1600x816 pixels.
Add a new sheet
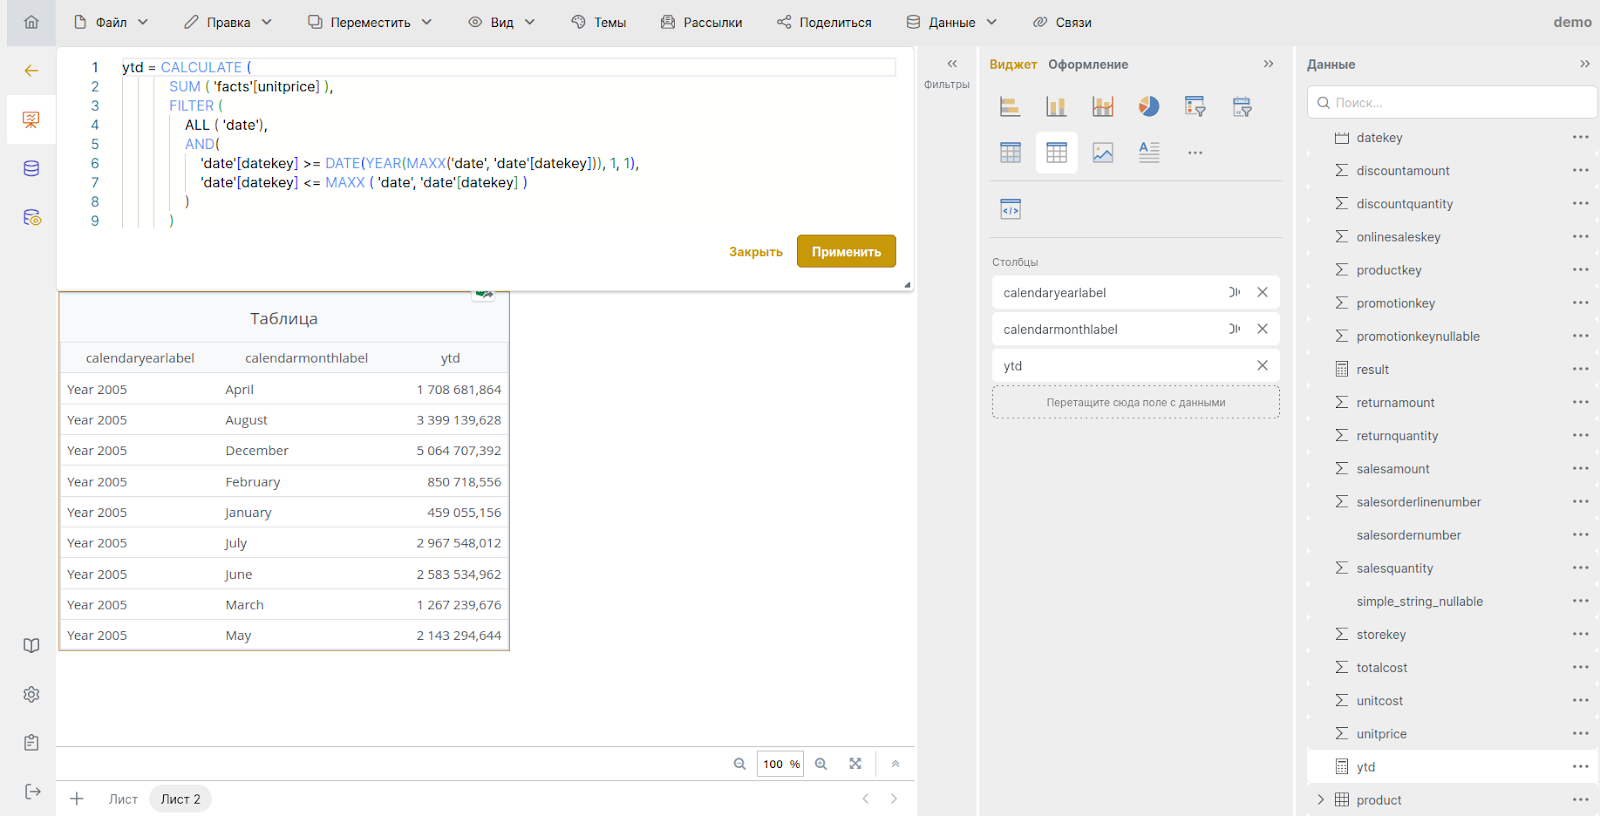click(x=77, y=799)
